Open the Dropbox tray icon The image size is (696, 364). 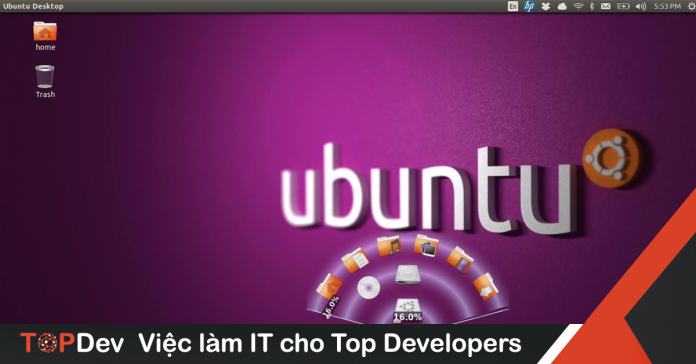tap(546, 6)
